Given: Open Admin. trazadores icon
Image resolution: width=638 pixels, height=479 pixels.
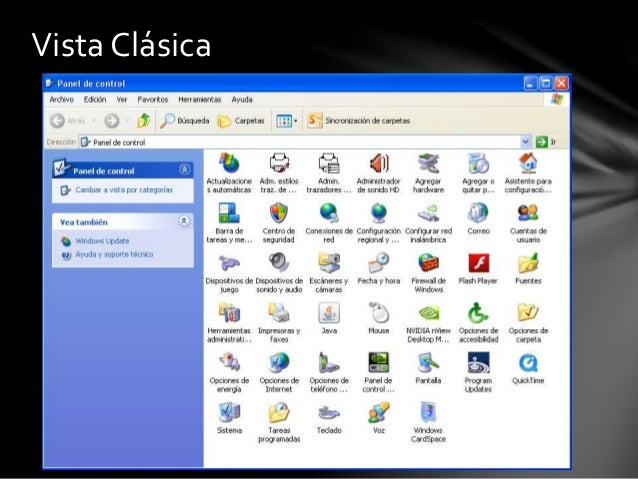Looking at the screenshot, I should click(329, 164).
